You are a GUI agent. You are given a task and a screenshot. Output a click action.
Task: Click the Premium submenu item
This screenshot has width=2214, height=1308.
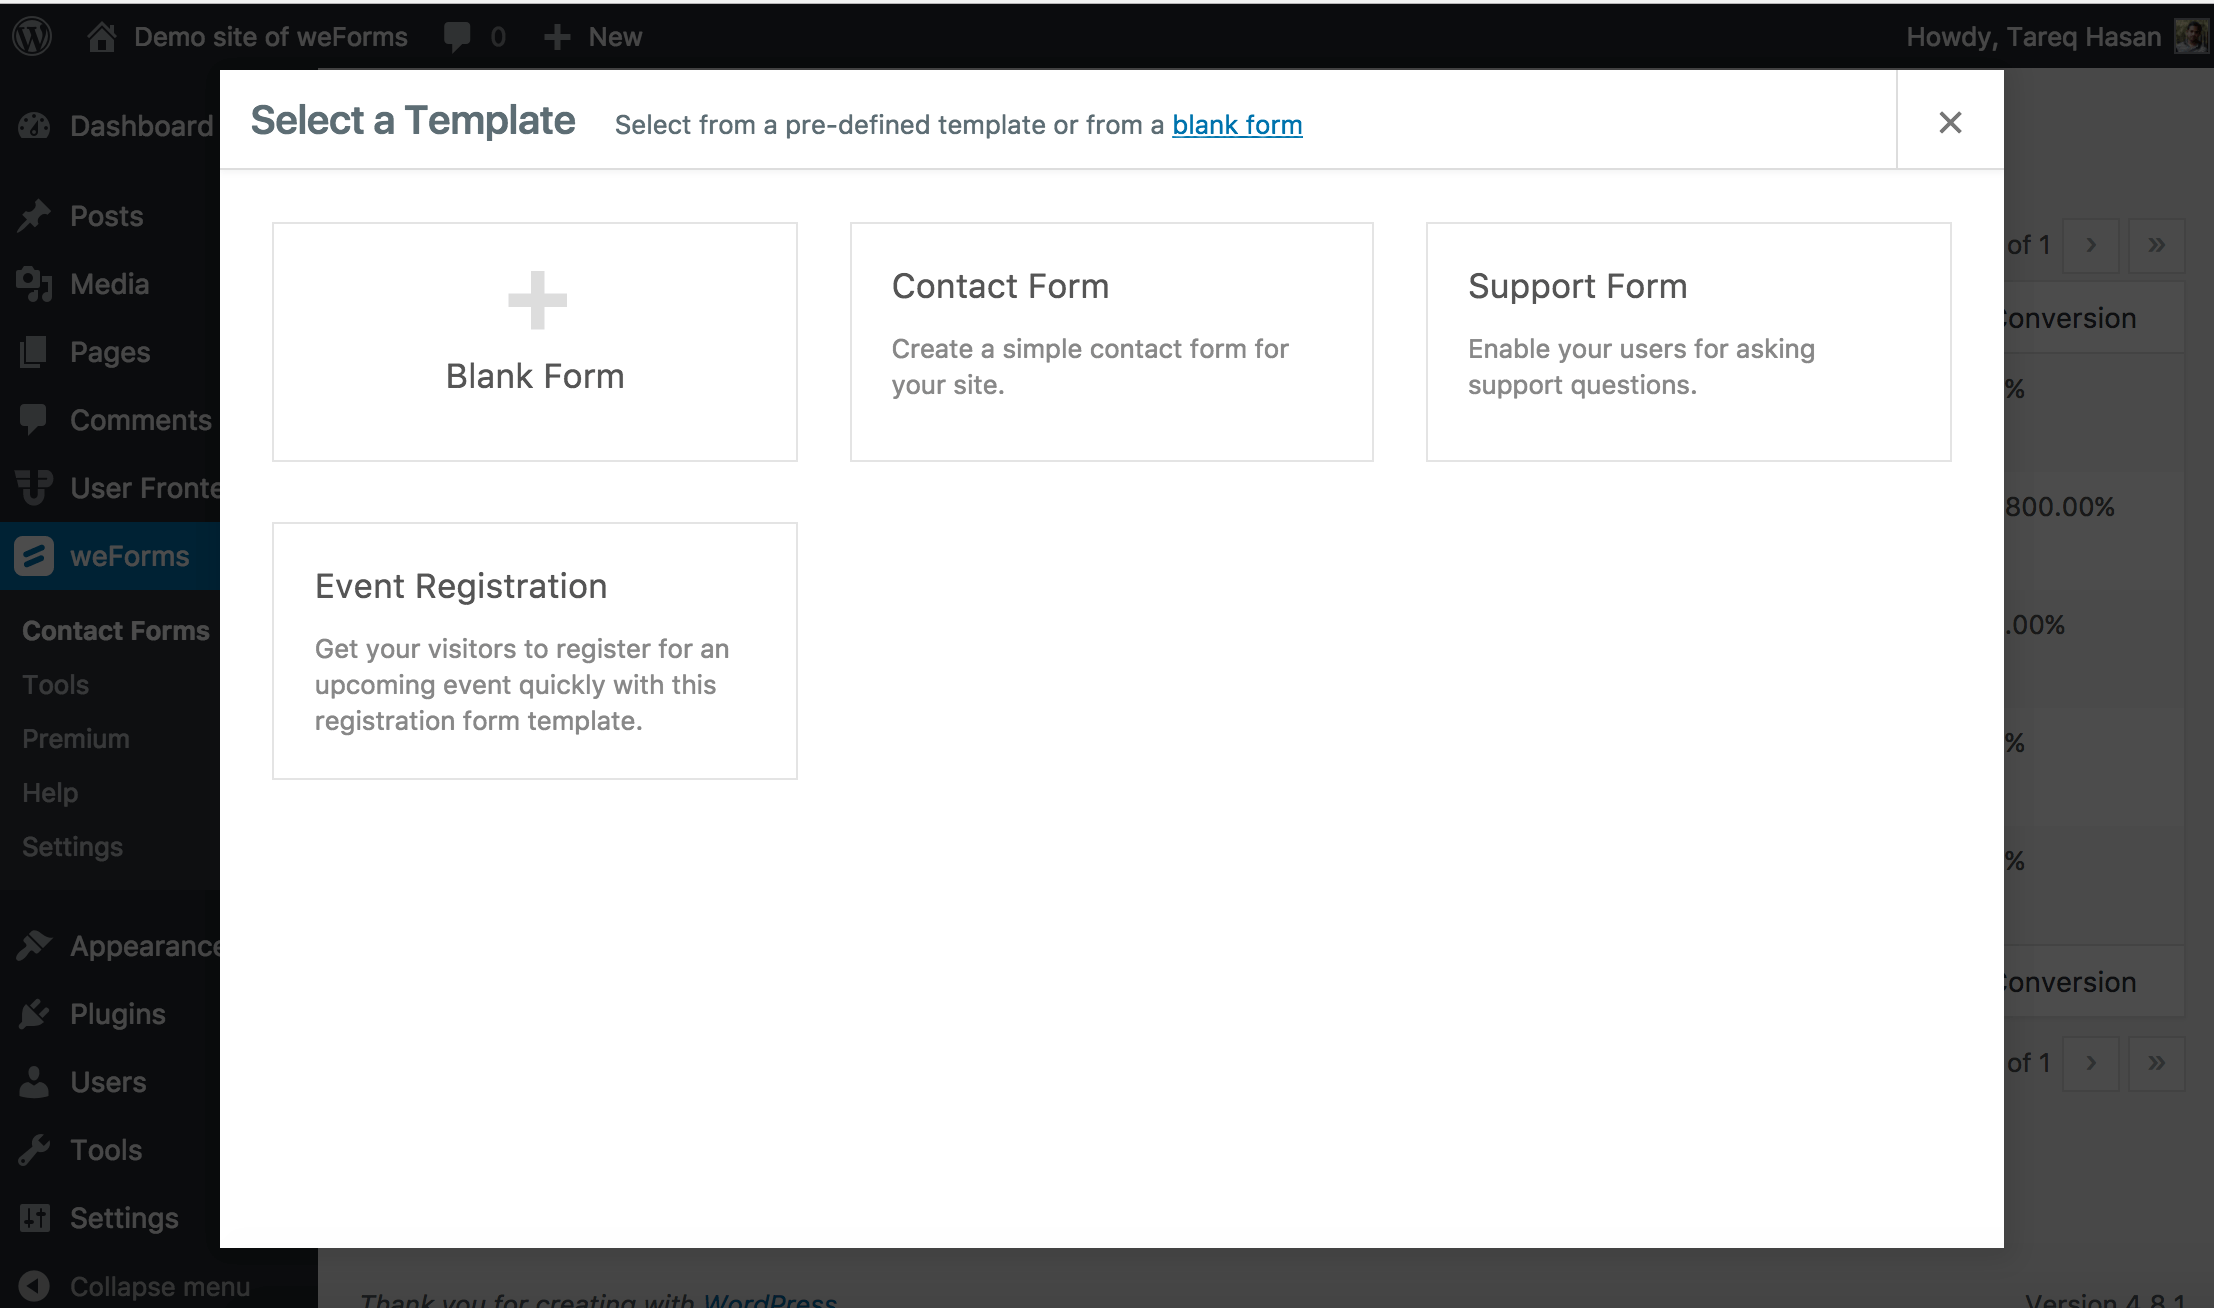[75, 738]
